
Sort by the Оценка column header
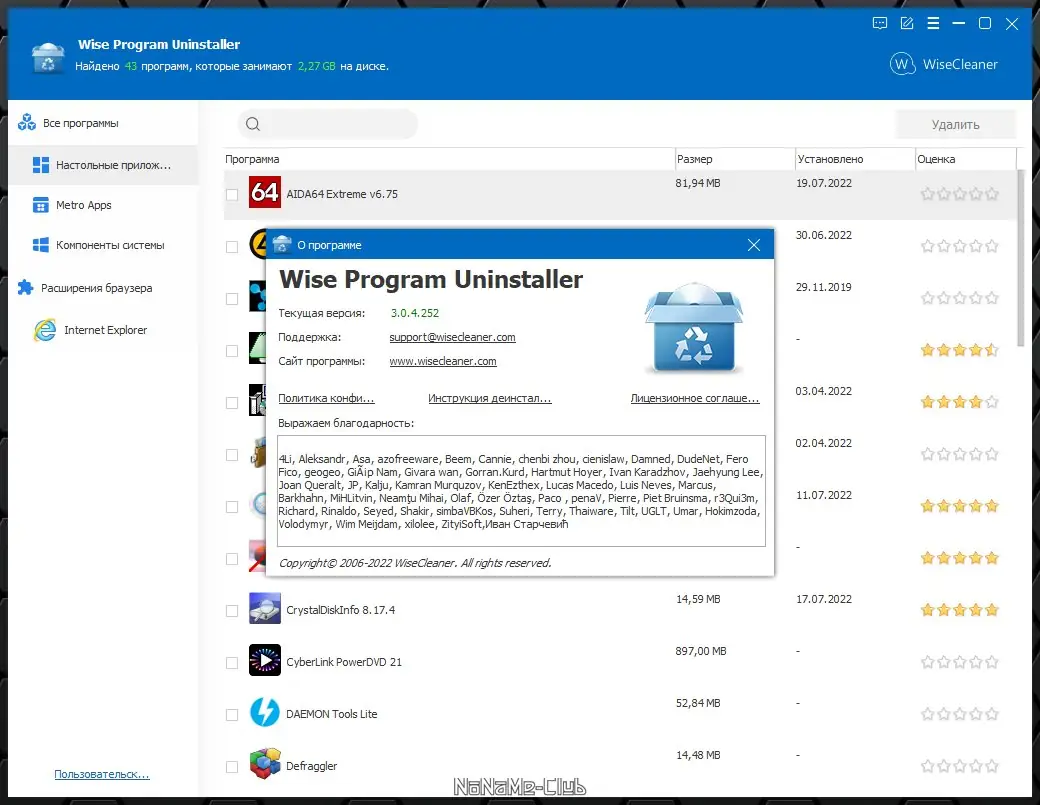pos(966,159)
